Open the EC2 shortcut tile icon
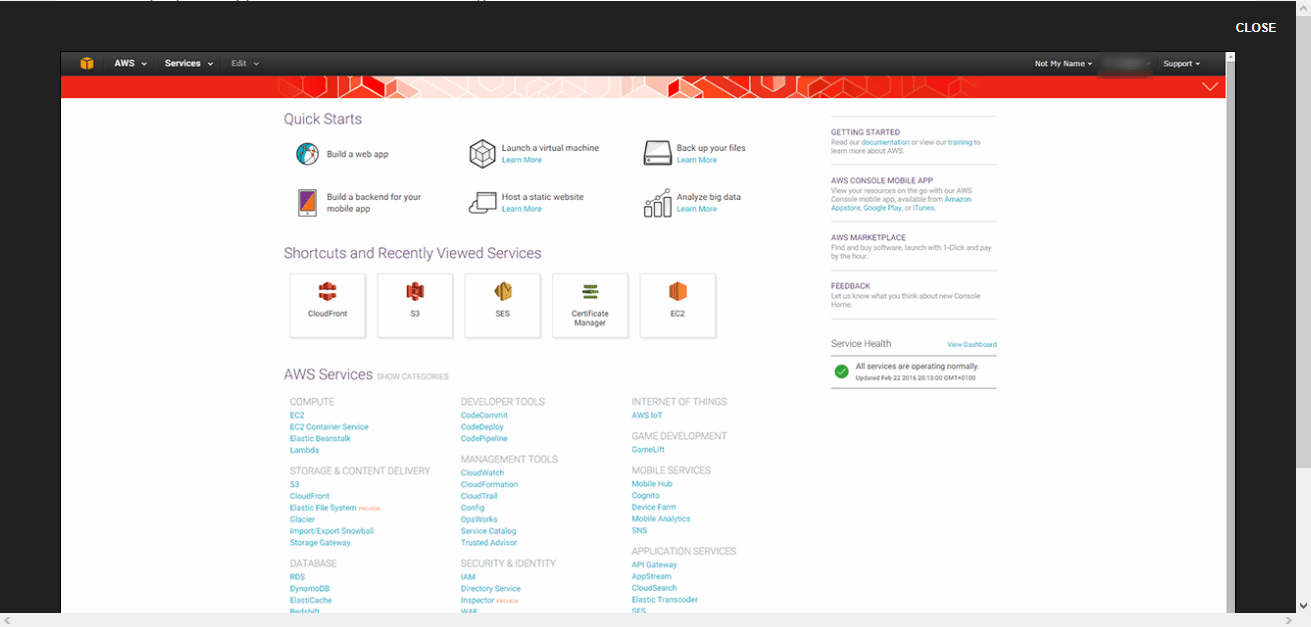This screenshot has height=627, width=1311. (x=678, y=291)
